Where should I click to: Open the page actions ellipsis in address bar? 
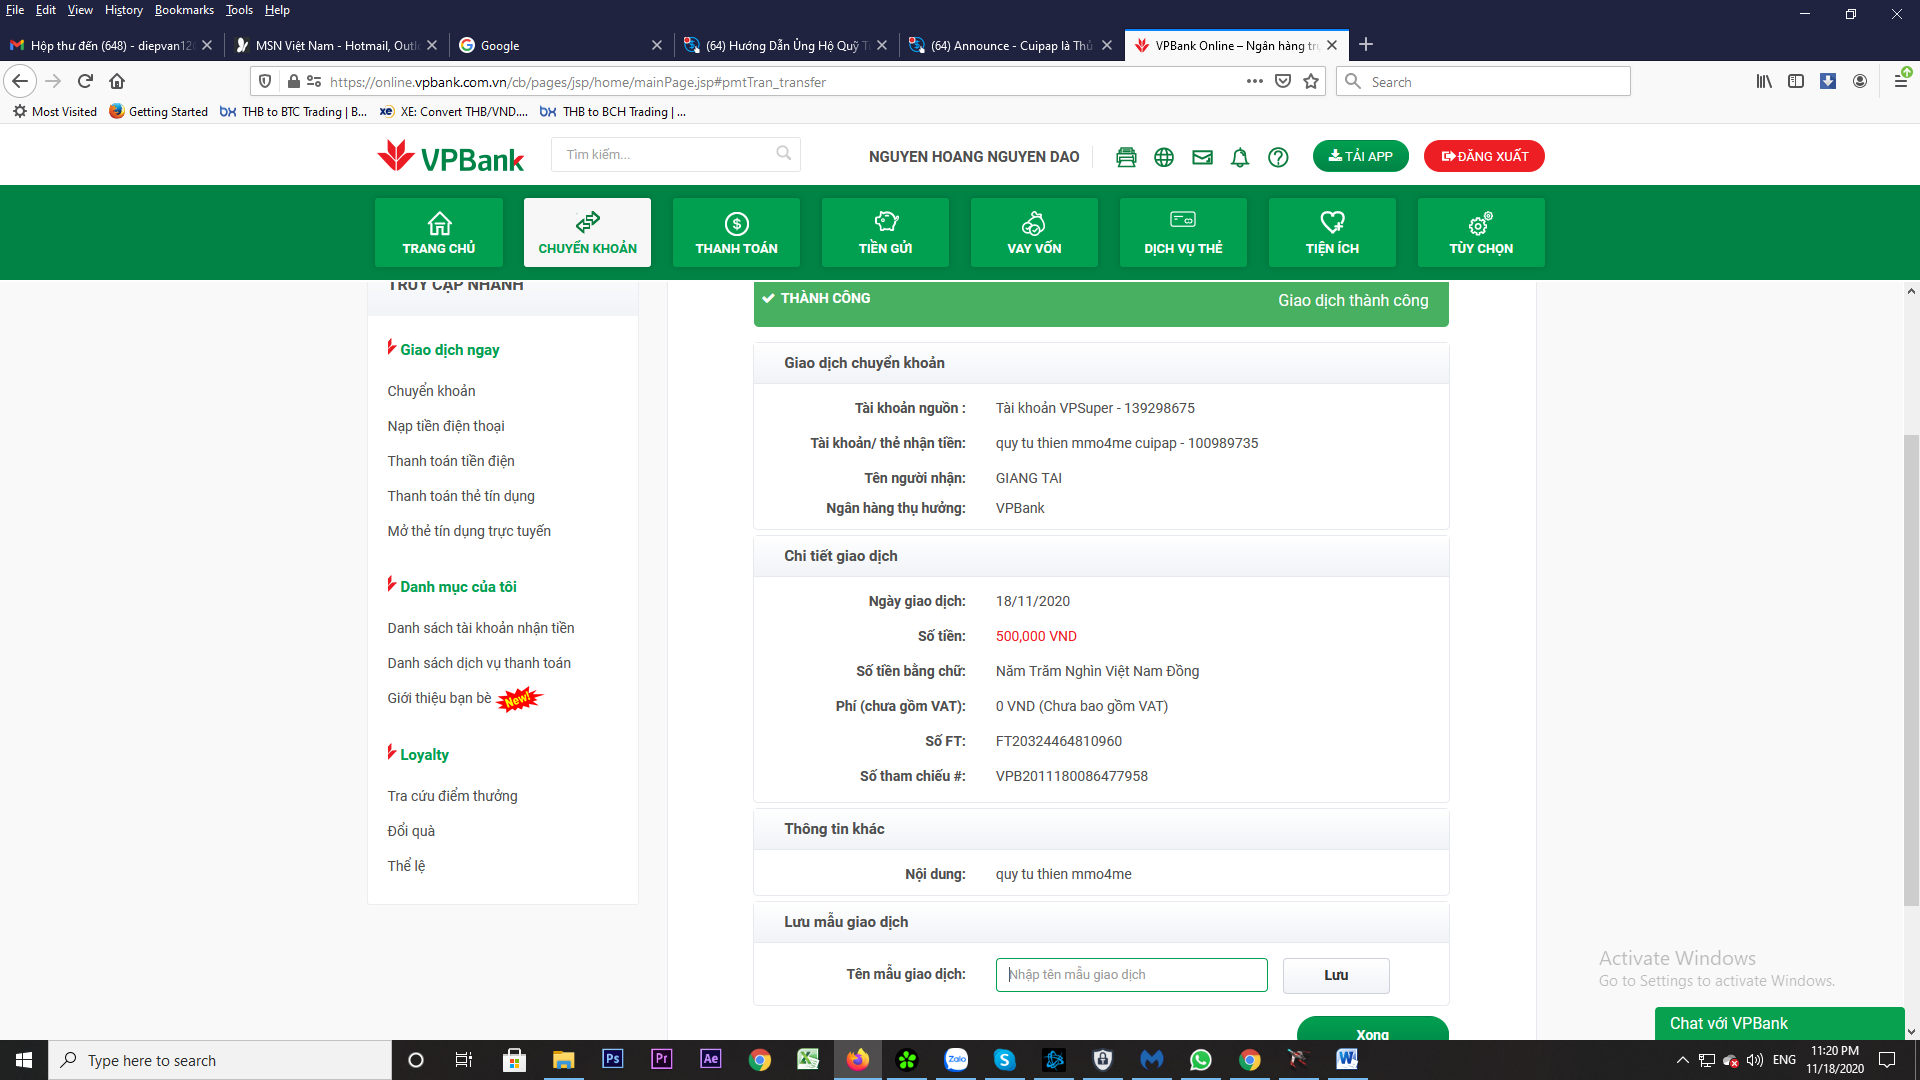(1254, 82)
